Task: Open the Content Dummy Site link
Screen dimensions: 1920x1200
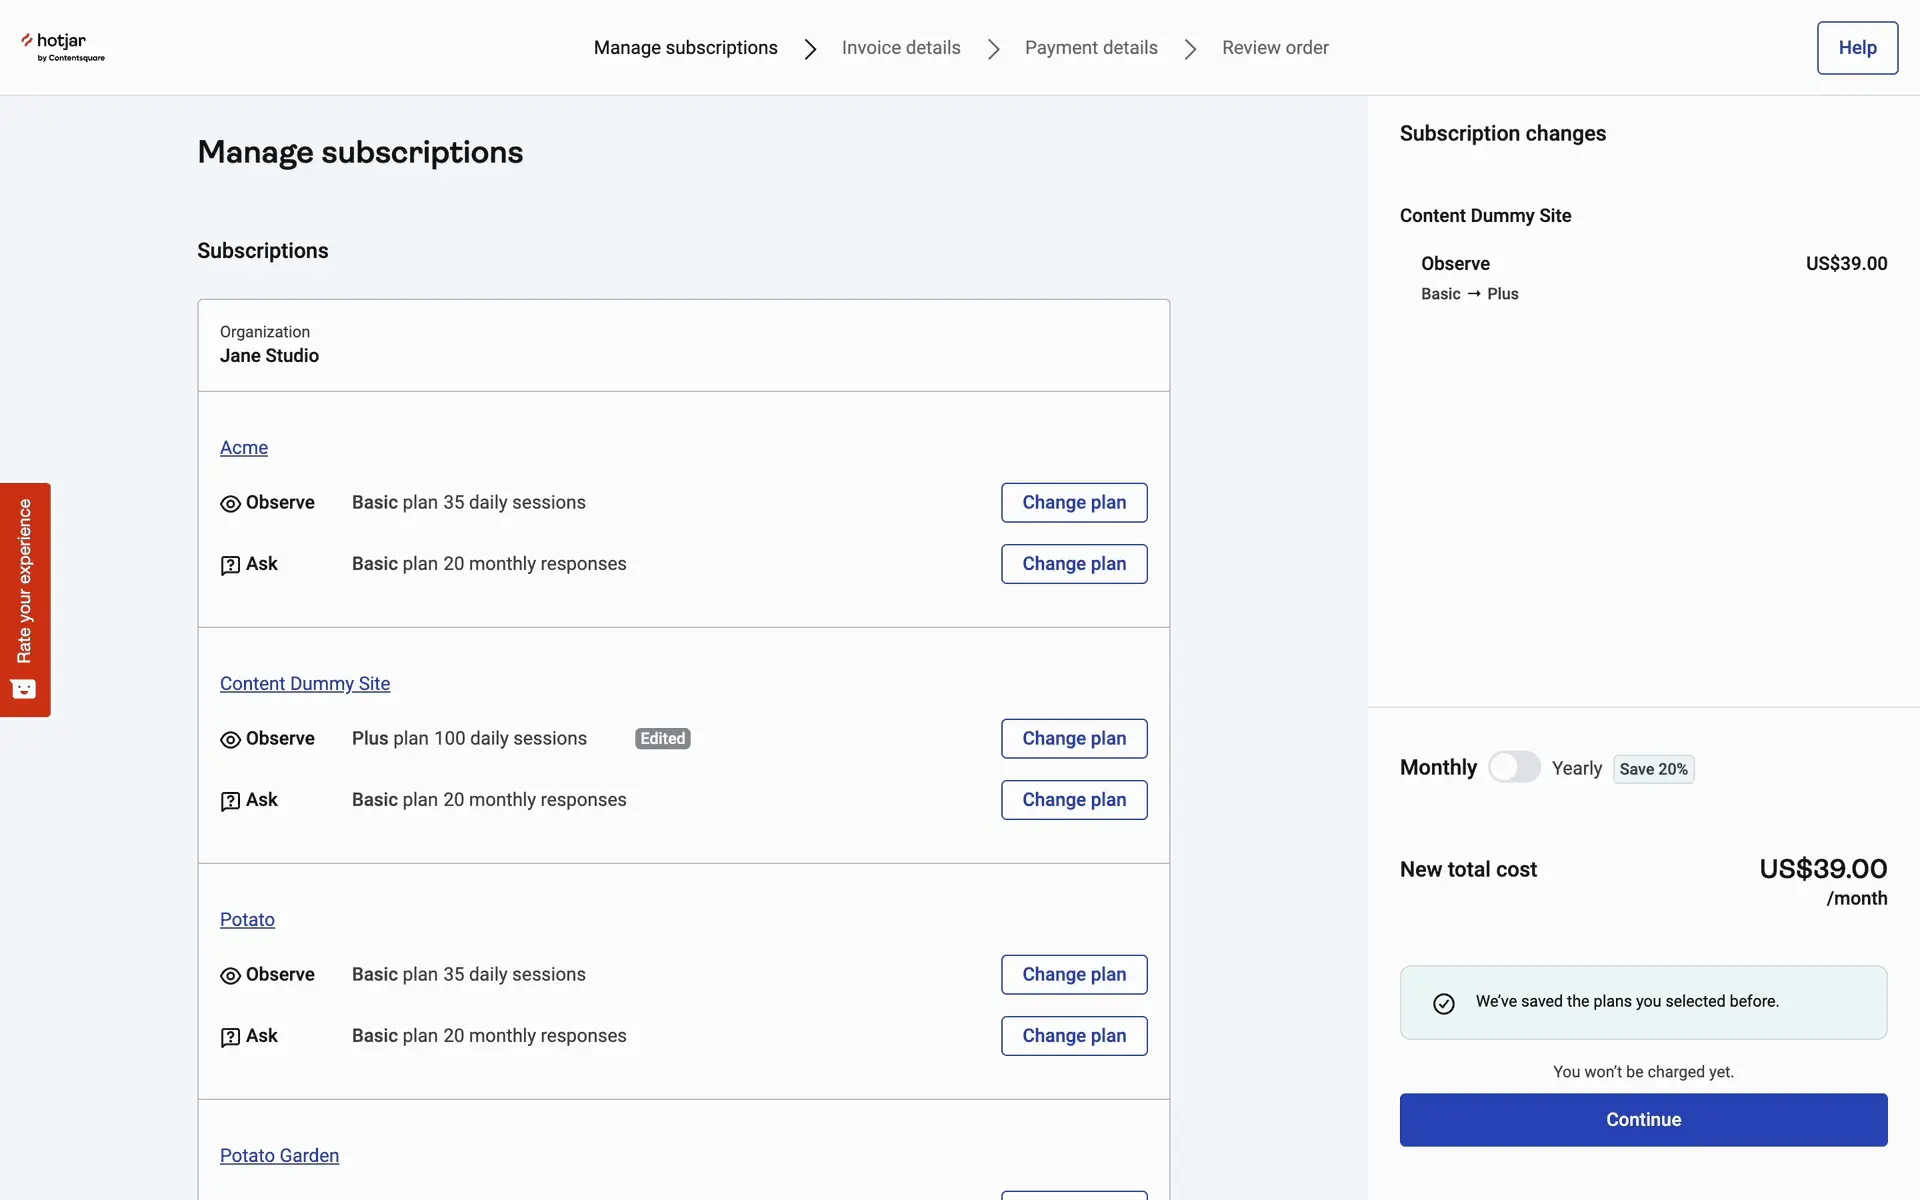Action: 305,684
